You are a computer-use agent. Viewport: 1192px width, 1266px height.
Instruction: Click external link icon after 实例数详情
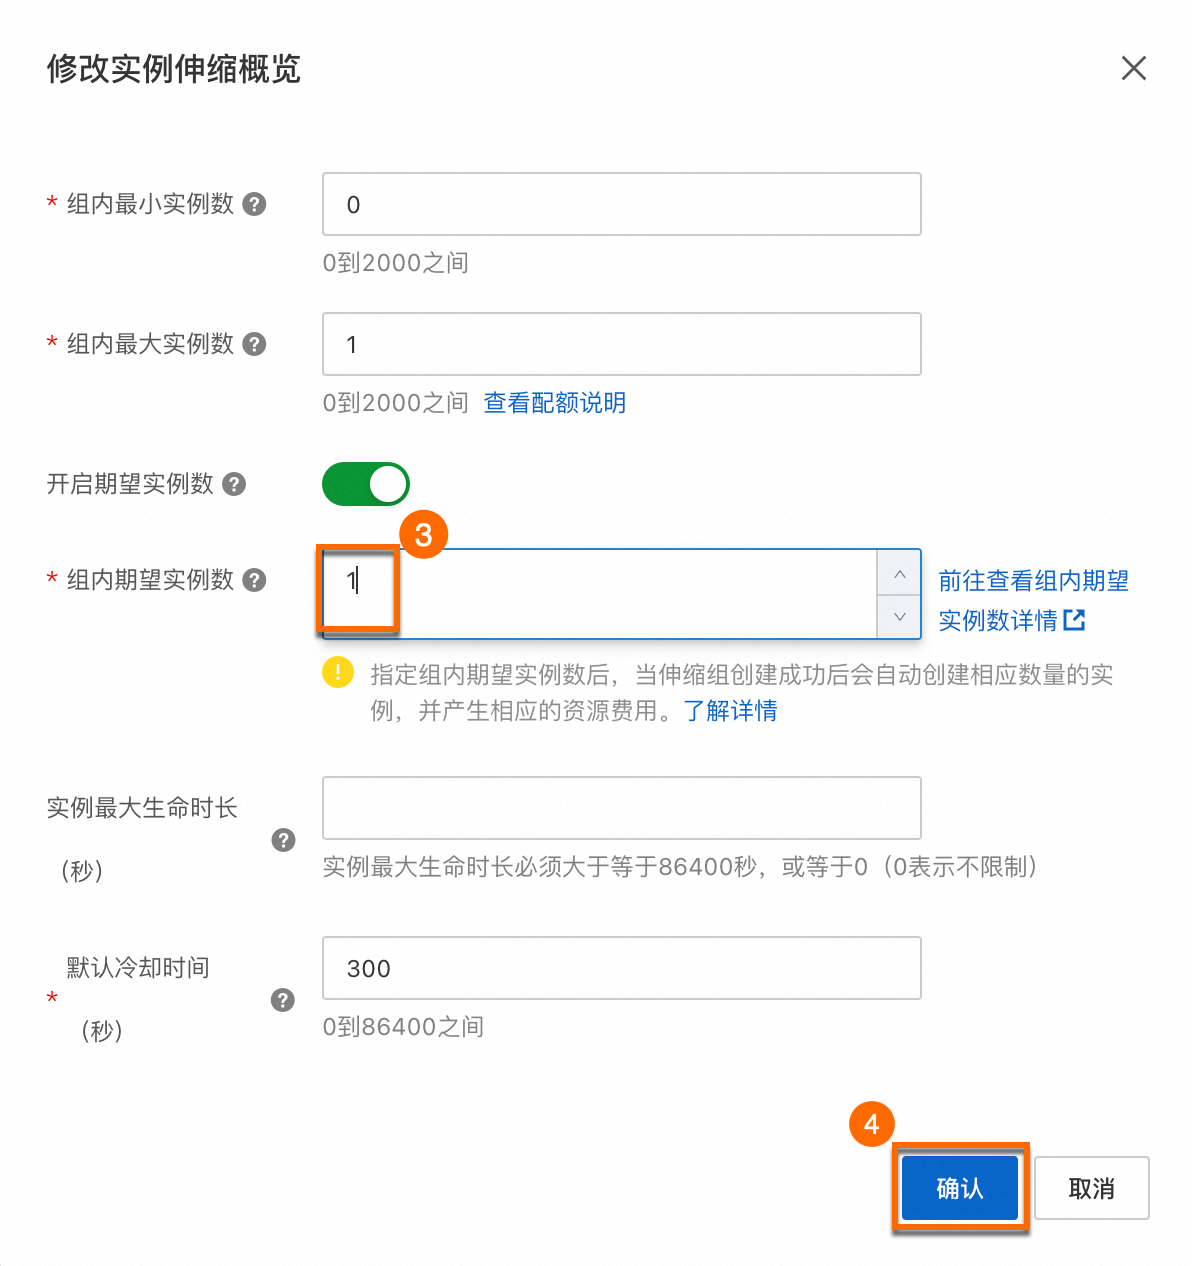pos(1074,620)
